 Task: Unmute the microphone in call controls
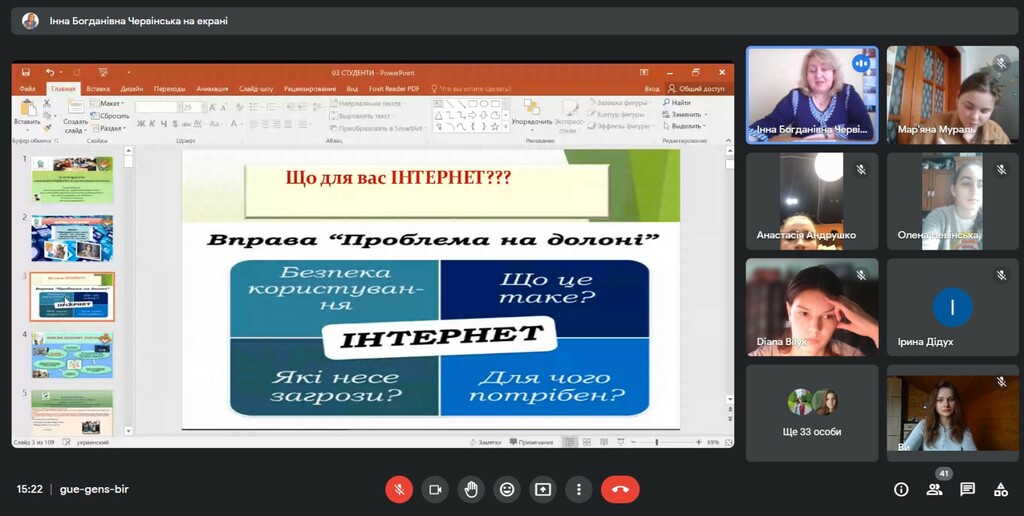pos(399,489)
